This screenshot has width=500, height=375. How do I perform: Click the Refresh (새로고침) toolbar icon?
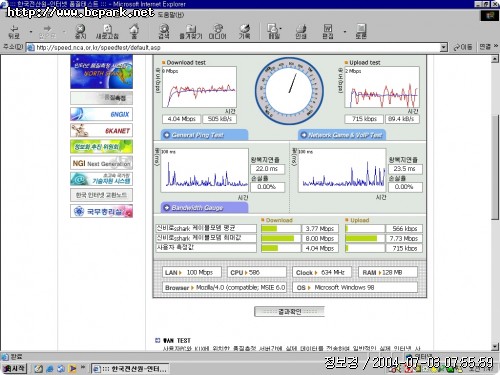pyautogui.click(x=107, y=32)
